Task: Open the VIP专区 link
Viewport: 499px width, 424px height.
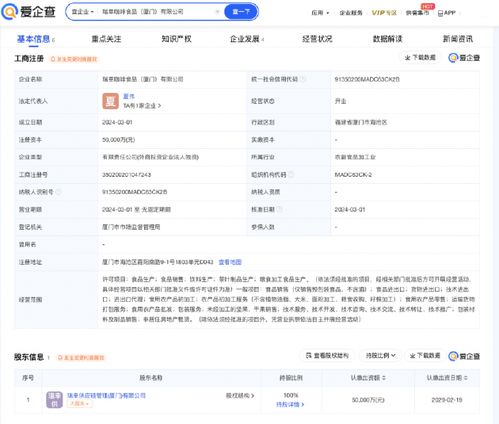Action: coord(384,13)
